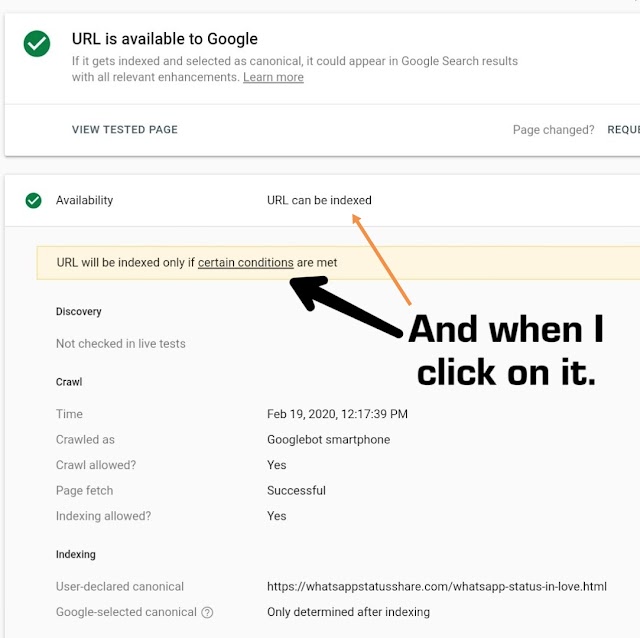The image size is (640, 638).
Task: Click the 'User-declared canonical' label
Action: [x=120, y=587]
